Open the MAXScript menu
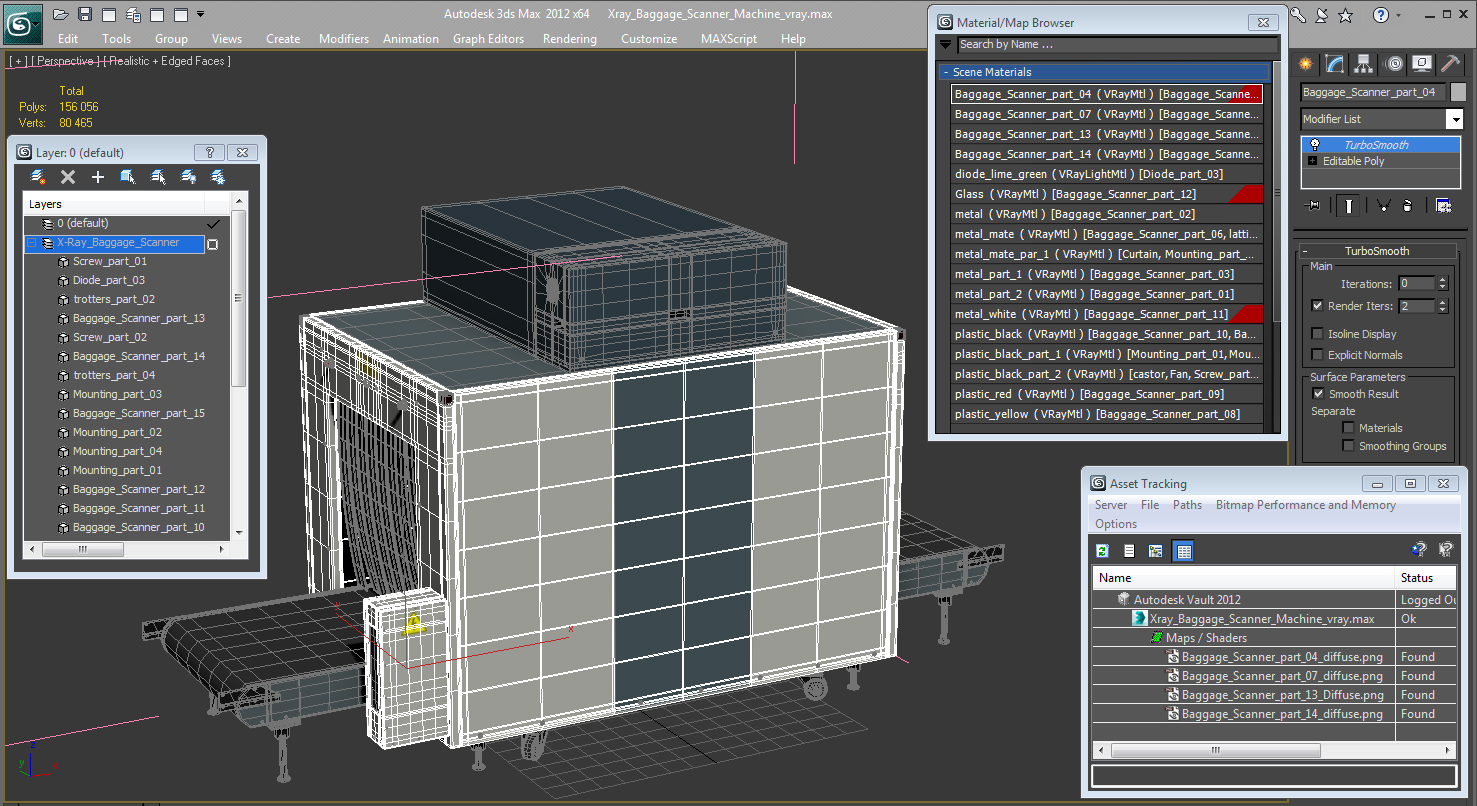 pos(728,39)
